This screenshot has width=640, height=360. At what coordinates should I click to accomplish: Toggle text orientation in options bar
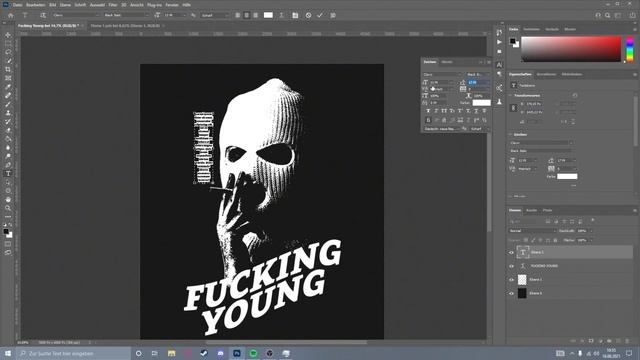tap(43, 15)
